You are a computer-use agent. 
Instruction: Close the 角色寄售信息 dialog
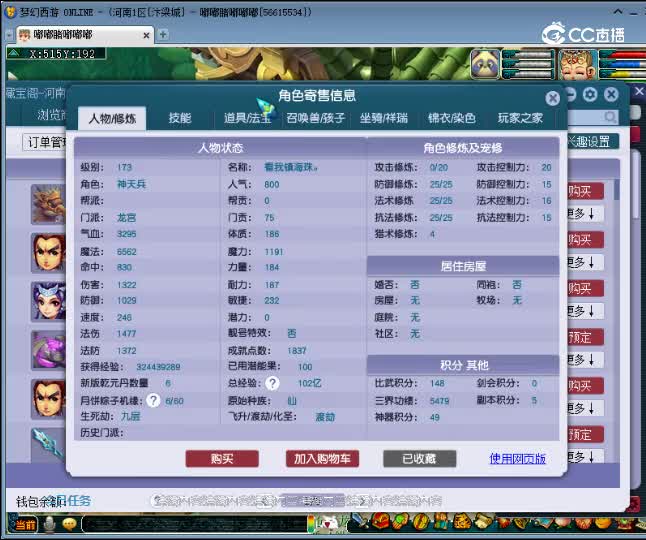[552, 98]
